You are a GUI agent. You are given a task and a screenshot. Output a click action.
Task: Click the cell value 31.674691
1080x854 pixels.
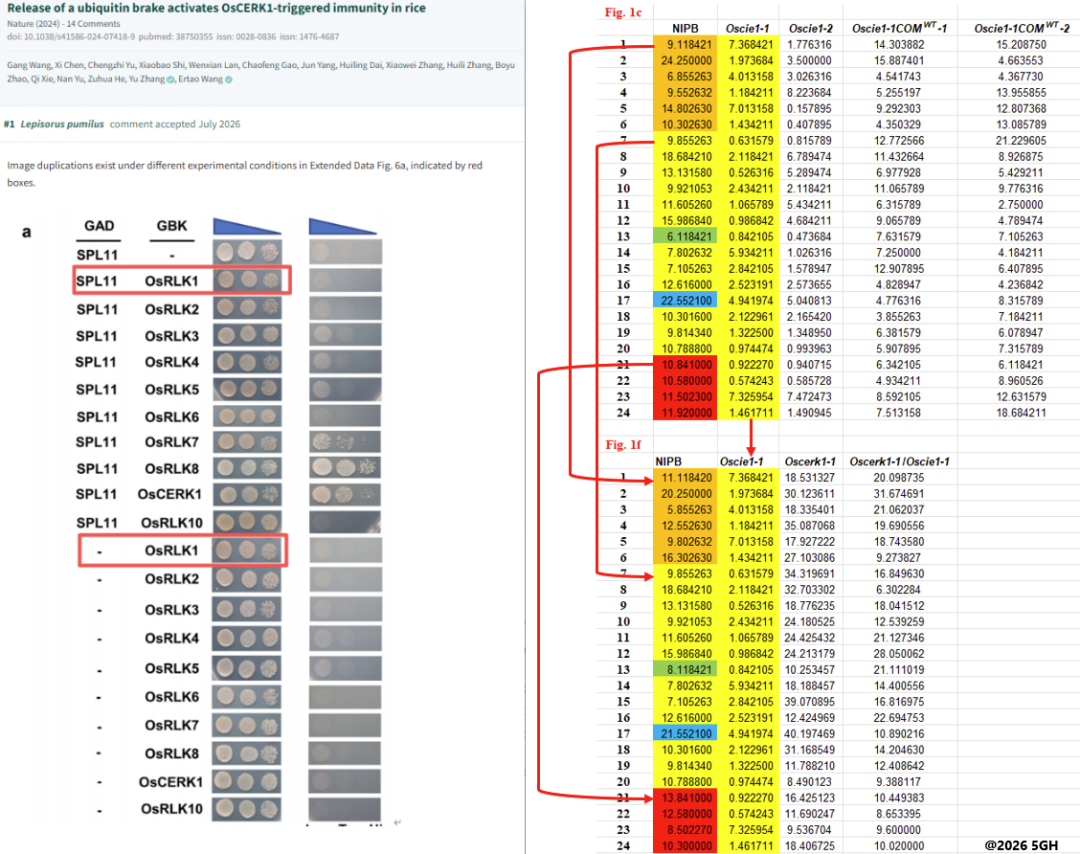click(899, 494)
